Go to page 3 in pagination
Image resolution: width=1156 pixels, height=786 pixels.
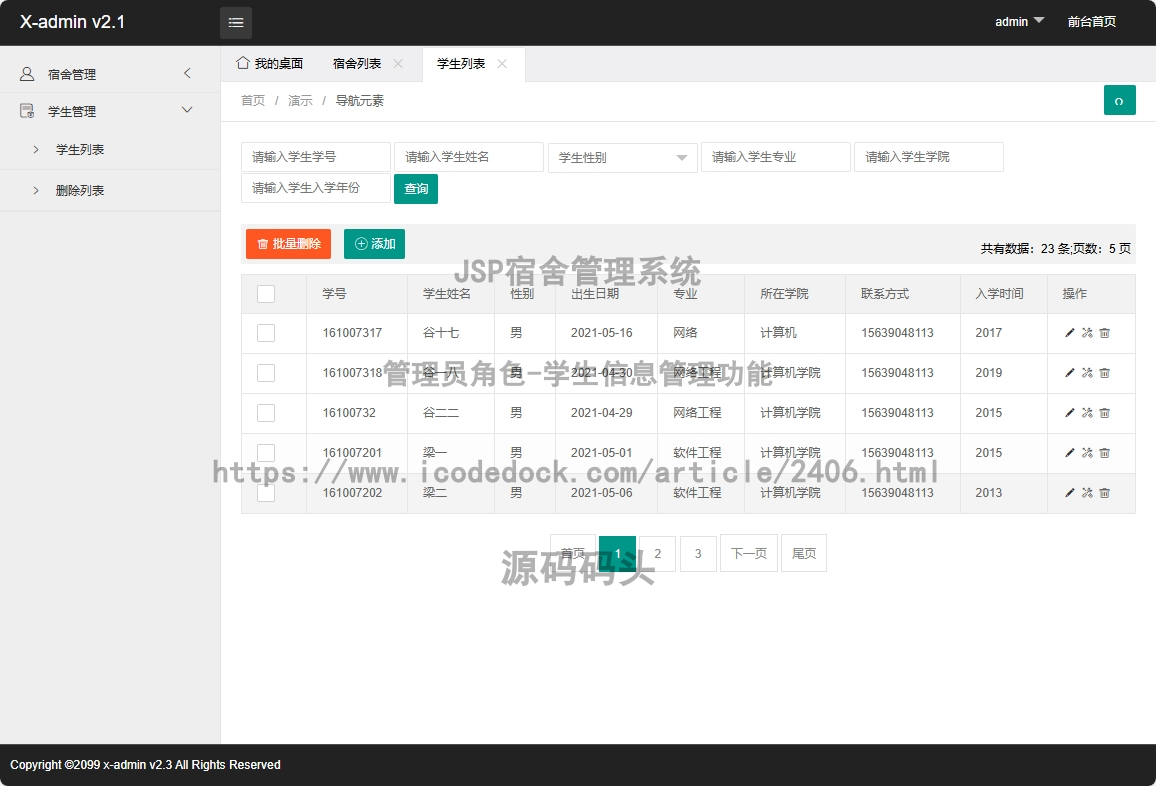click(698, 553)
